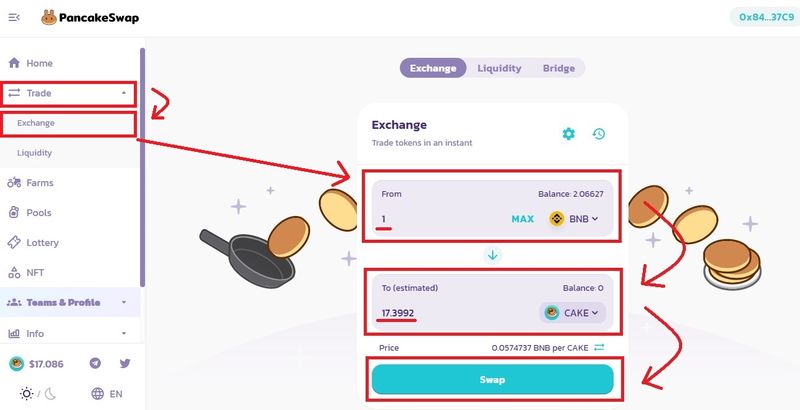The width and height of the screenshot is (800, 410).
Task: Switch token order with down arrow
Action: click(492, 255)
